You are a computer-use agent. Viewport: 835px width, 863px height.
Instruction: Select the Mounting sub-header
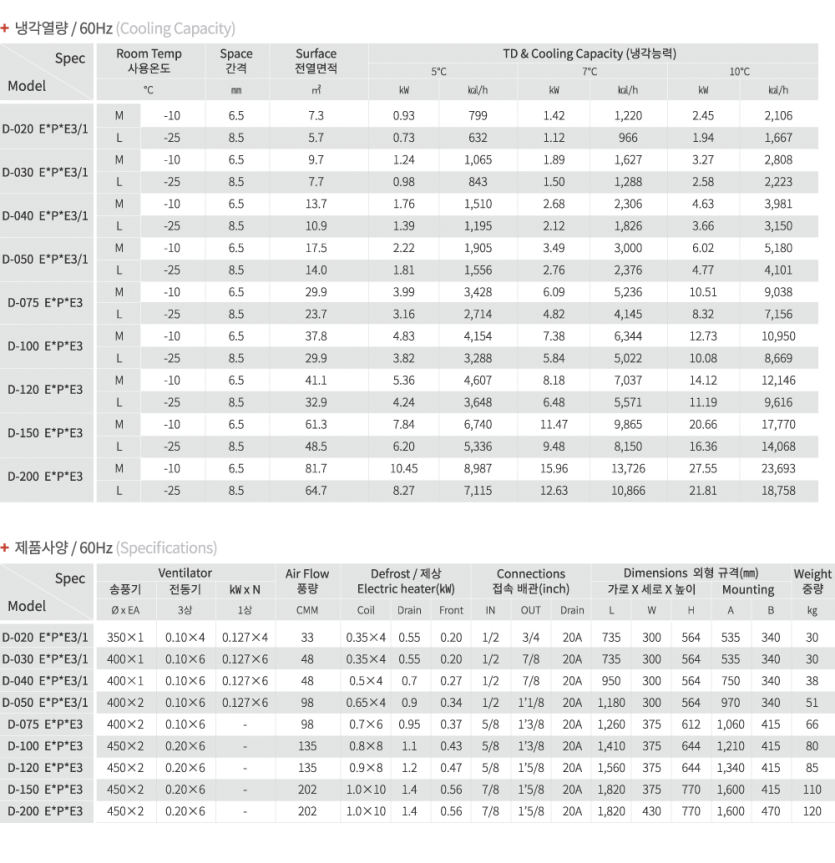click(748, 590)
